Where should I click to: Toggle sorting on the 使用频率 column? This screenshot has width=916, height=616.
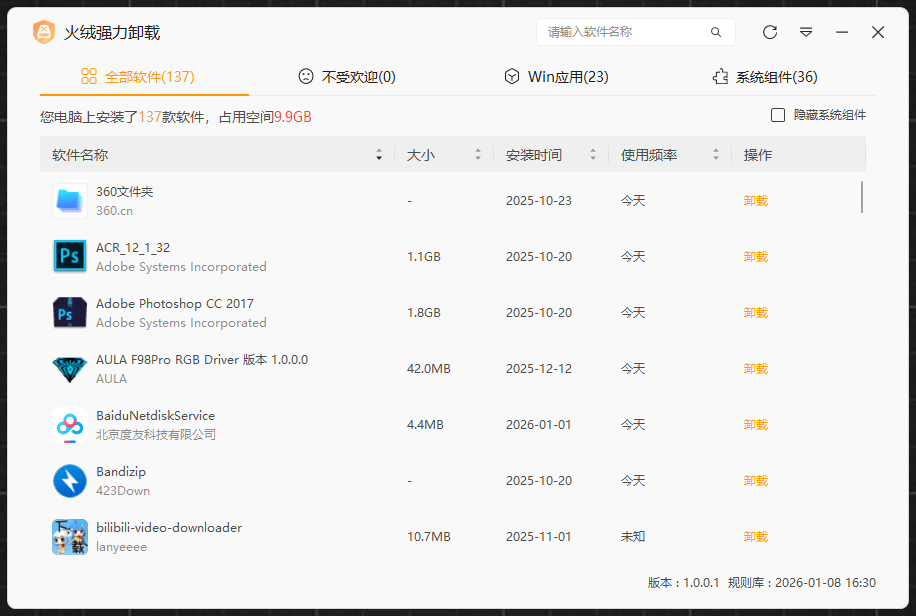pyautogui.click(x=716, y=154)
